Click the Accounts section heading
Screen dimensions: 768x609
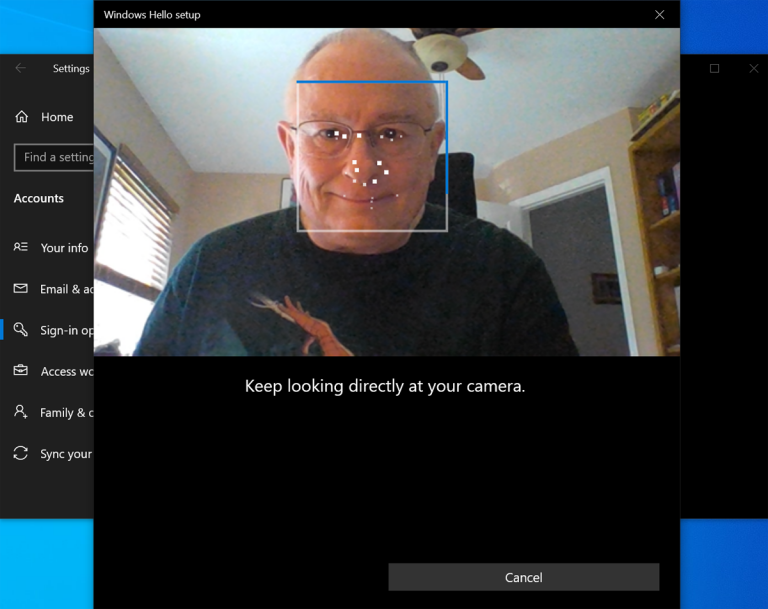pyautogui.click(x=39, y=198)
